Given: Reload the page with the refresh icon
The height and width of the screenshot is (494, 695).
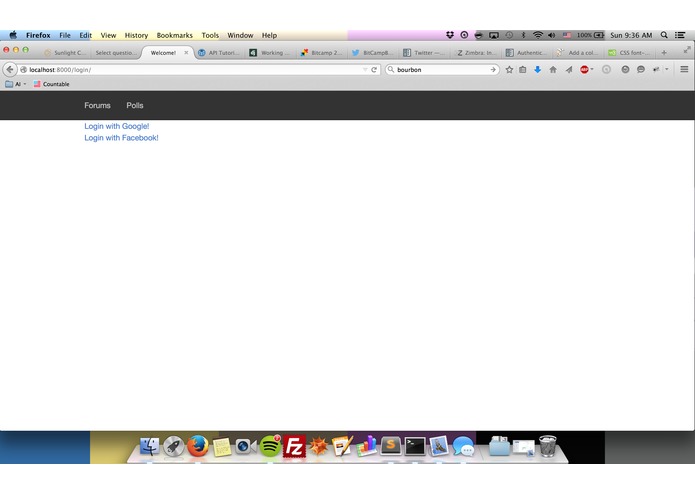Looking at the screenshot, I should [x=374, y=70].
